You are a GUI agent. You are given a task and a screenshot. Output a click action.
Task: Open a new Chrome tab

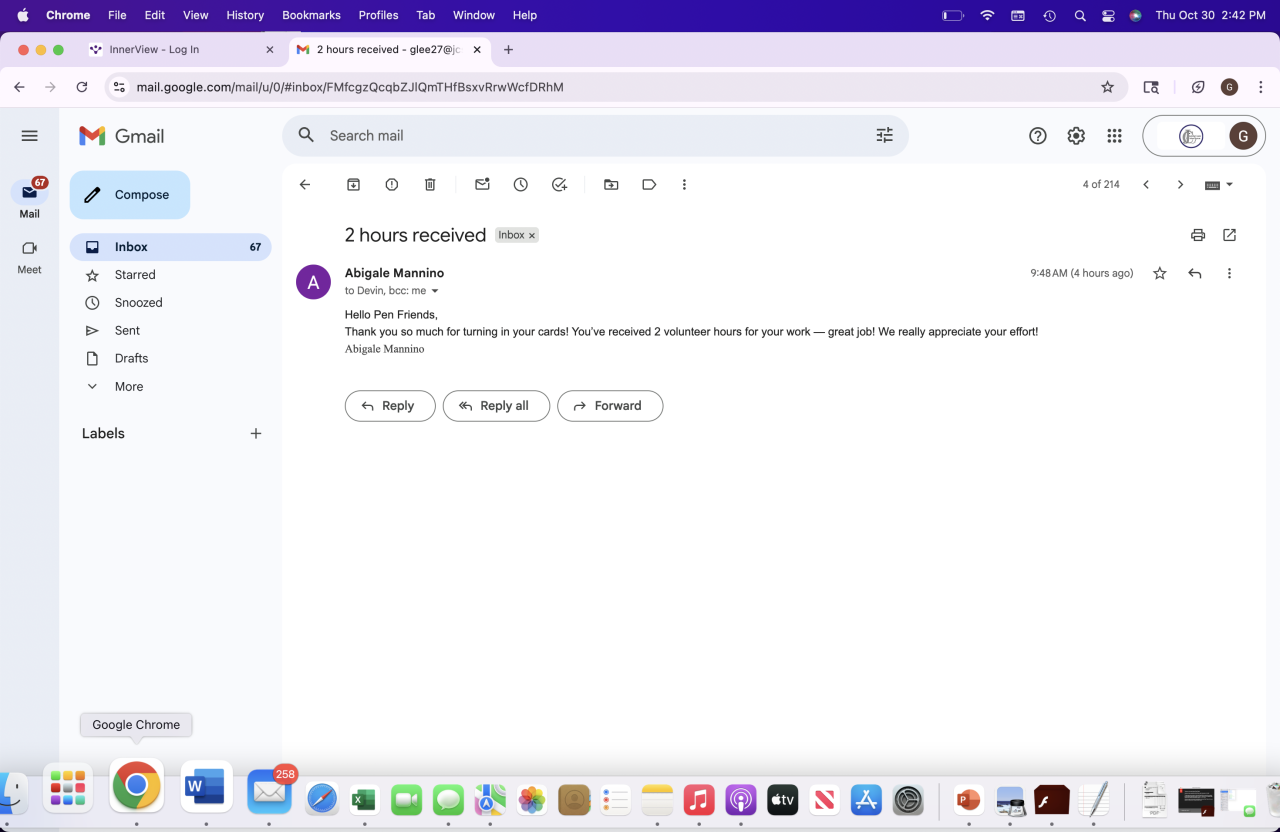click(508, 49)
